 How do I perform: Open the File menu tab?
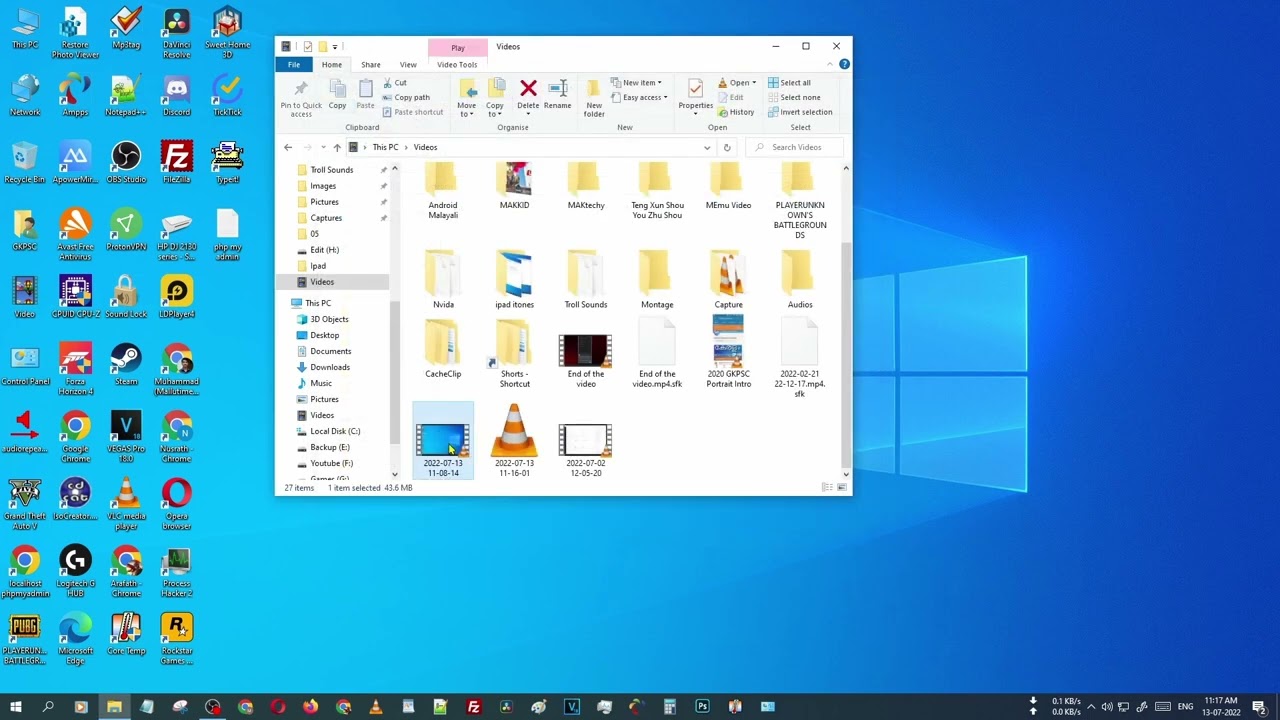point(294,65)
